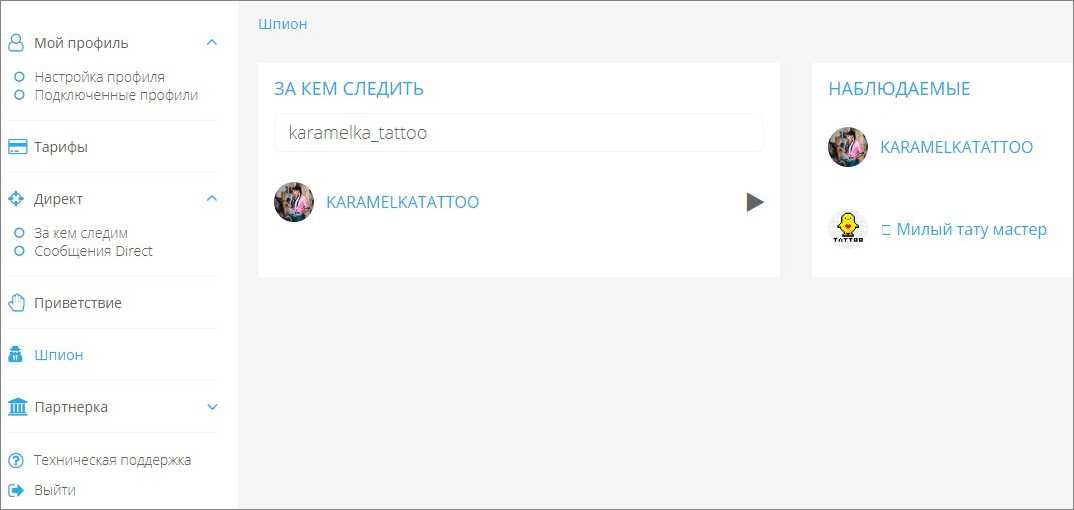
Task: Click the Тарифы credit card icon
Action: pyautogui.click(x=17, y=147)
